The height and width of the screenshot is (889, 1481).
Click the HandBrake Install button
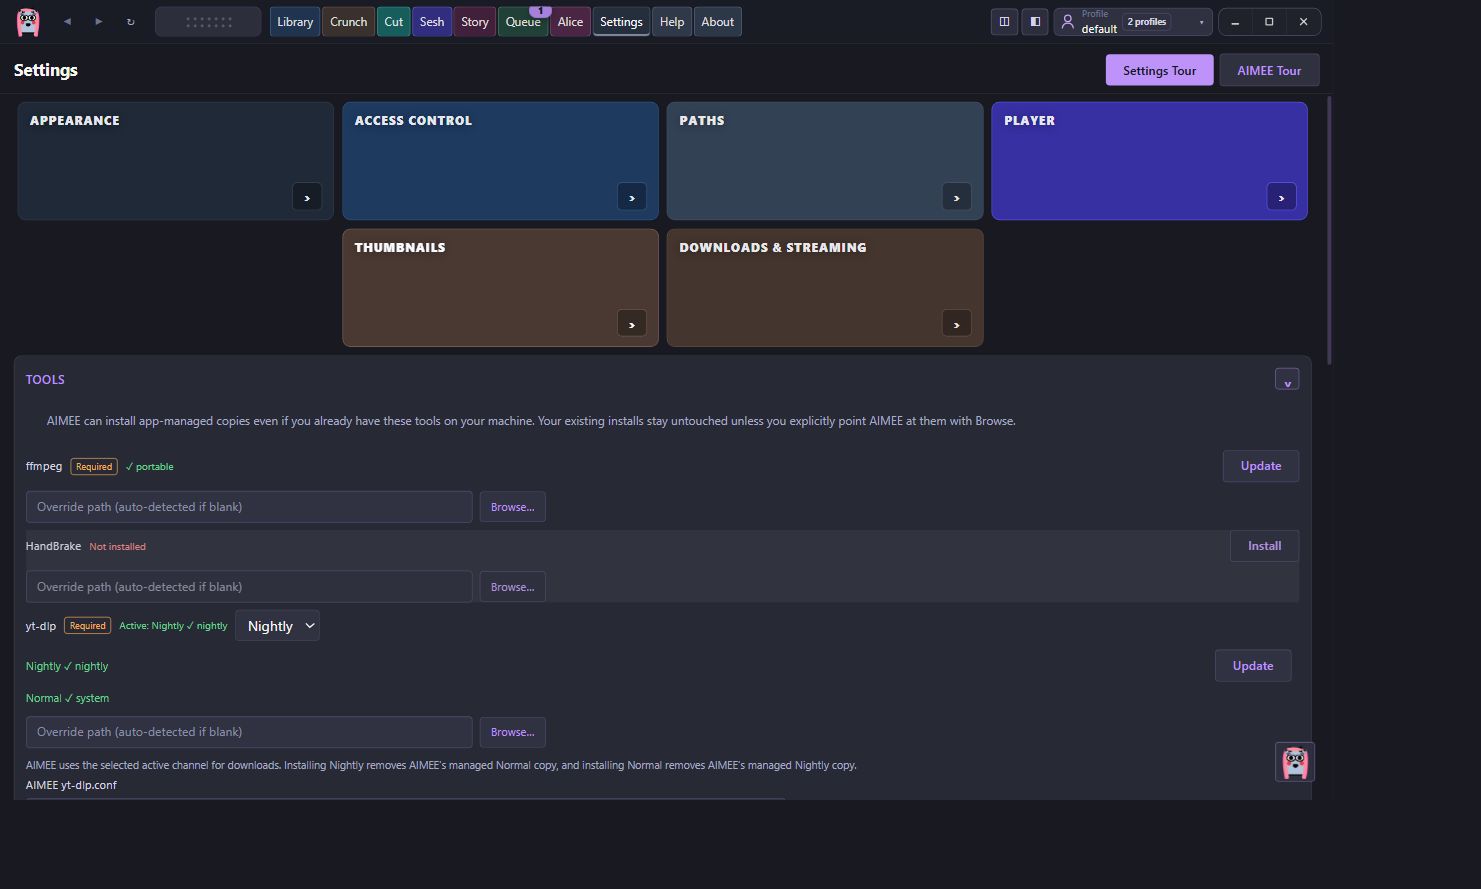tap(1264, 546)
